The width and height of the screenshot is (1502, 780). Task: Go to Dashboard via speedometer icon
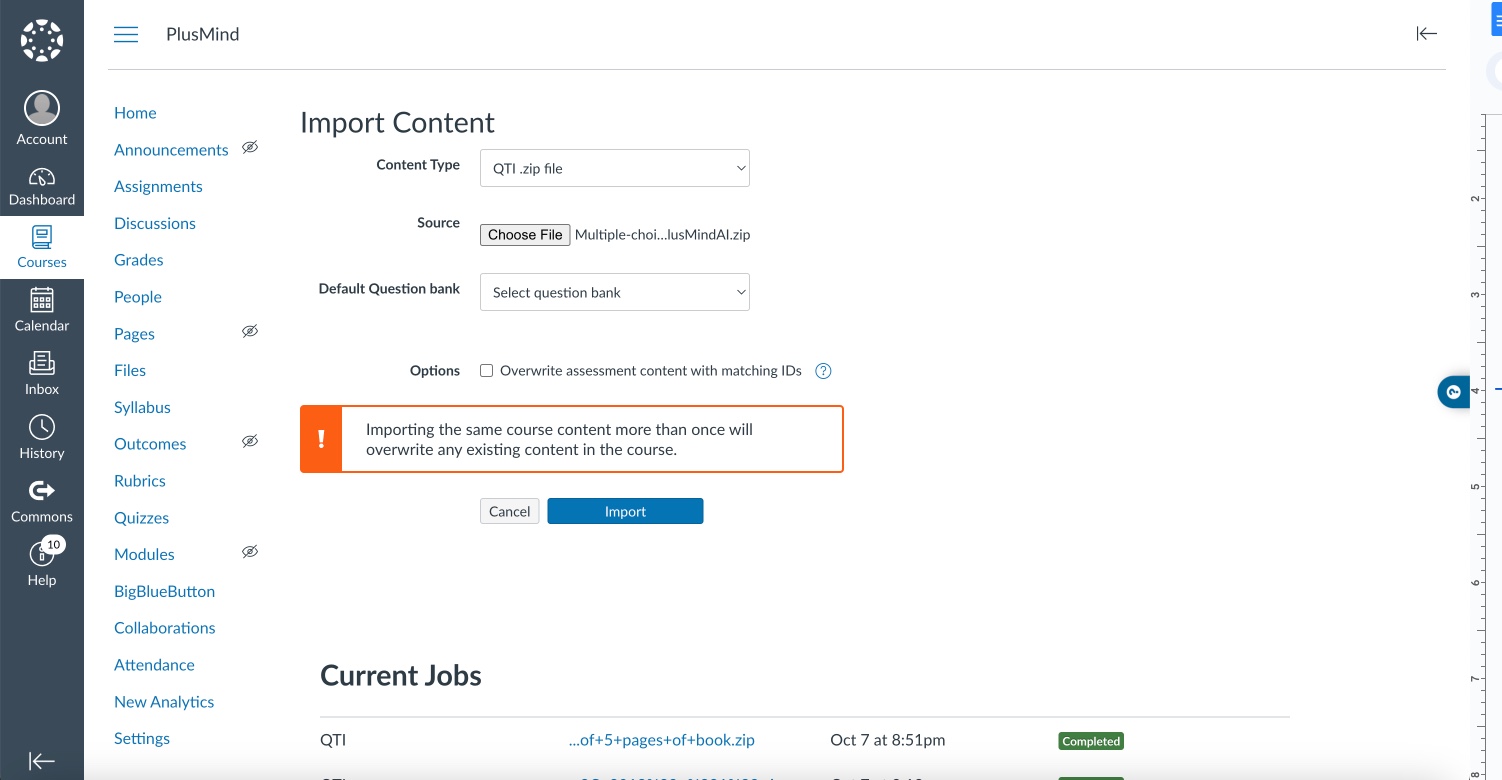tap(42, 178)
